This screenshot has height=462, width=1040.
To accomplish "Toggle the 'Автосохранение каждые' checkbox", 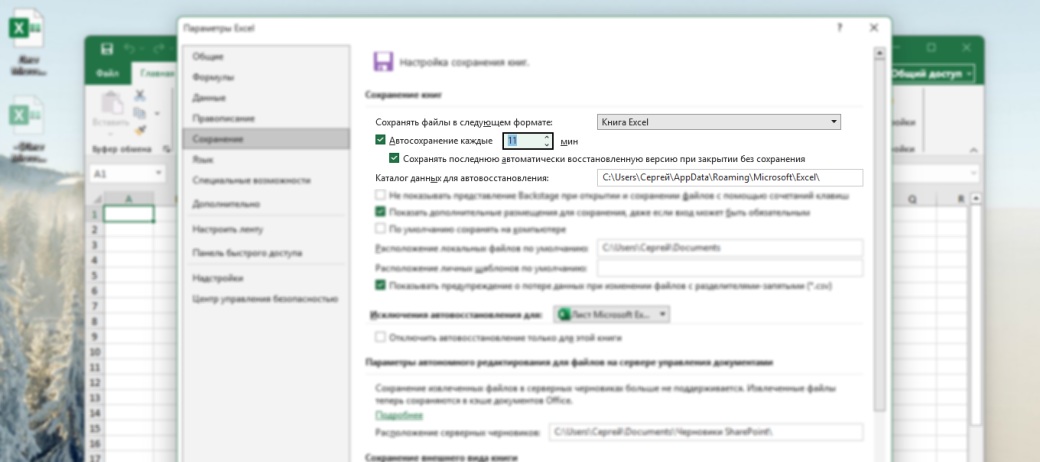I will (x=380, y=141).
